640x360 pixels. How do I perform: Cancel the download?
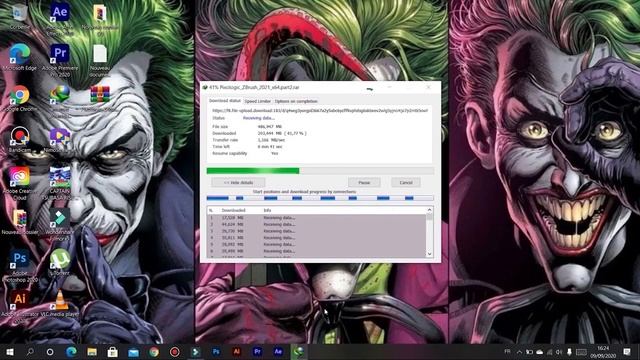[406, 182]
